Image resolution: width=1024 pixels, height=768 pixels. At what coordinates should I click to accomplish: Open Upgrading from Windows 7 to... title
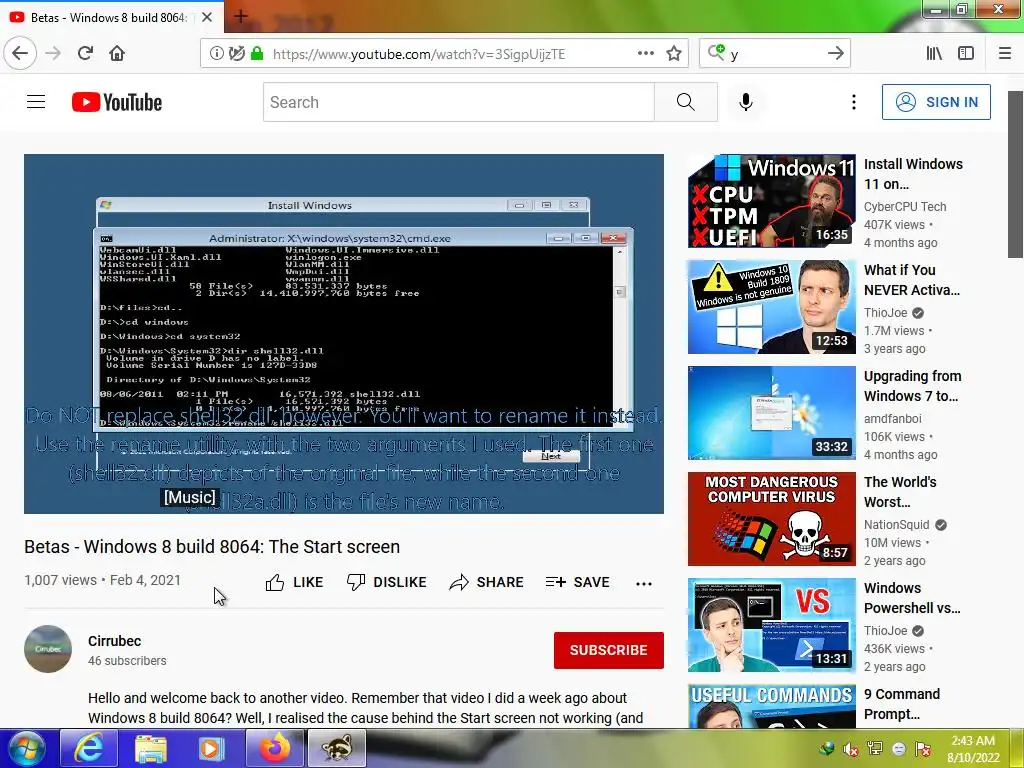912,386
